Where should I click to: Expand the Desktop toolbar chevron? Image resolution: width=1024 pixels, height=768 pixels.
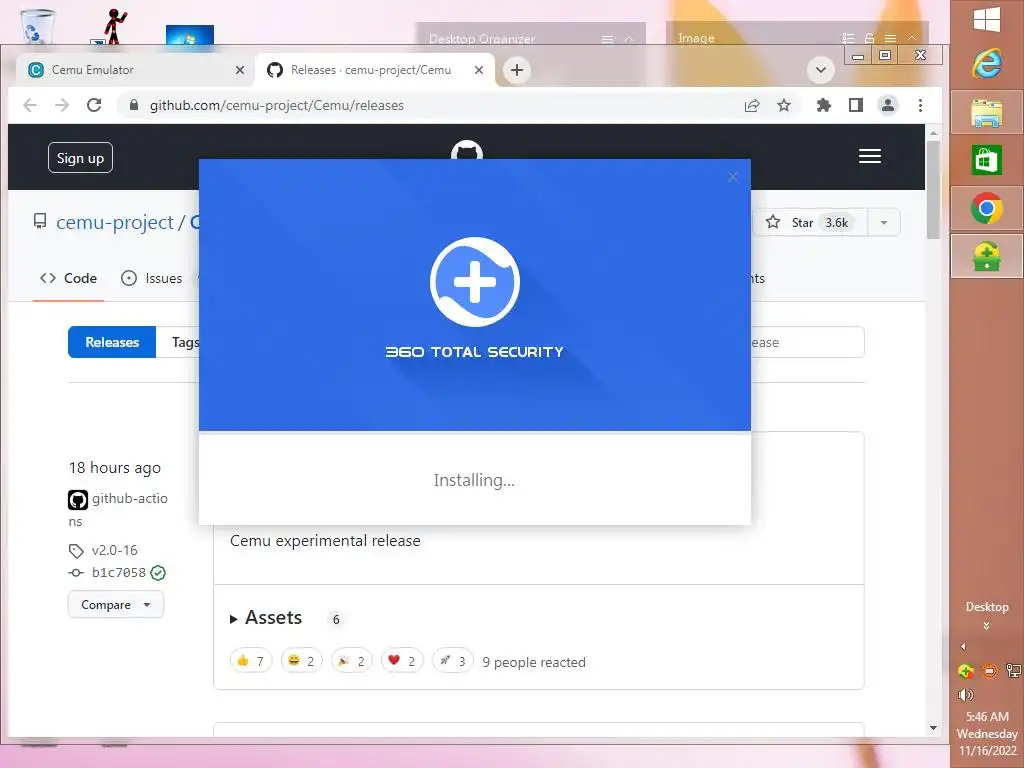tap(986, 626)
